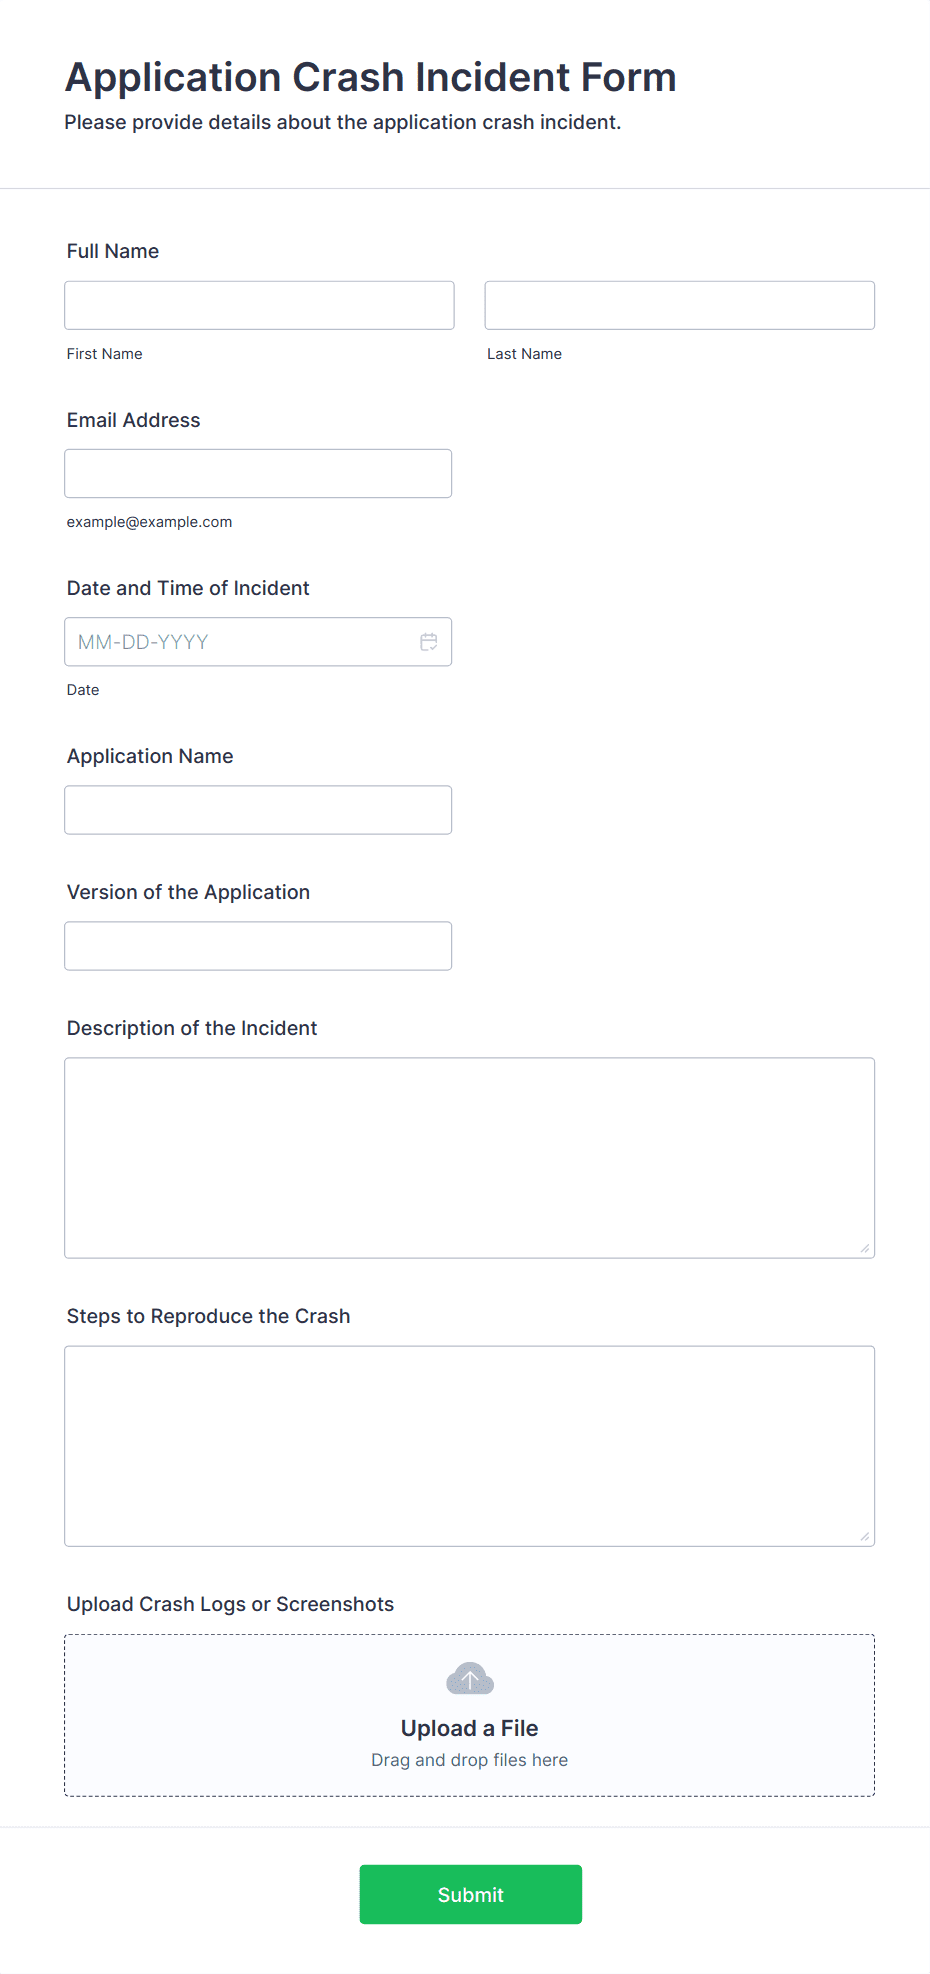This screenshot has height=1974, width=930.
Task: Click inside the Email Address field
Action: pos(258,473)
